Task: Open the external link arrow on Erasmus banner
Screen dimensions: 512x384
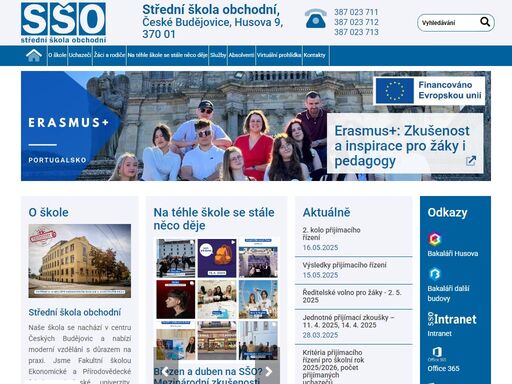Action: click(x=471, y=161)
